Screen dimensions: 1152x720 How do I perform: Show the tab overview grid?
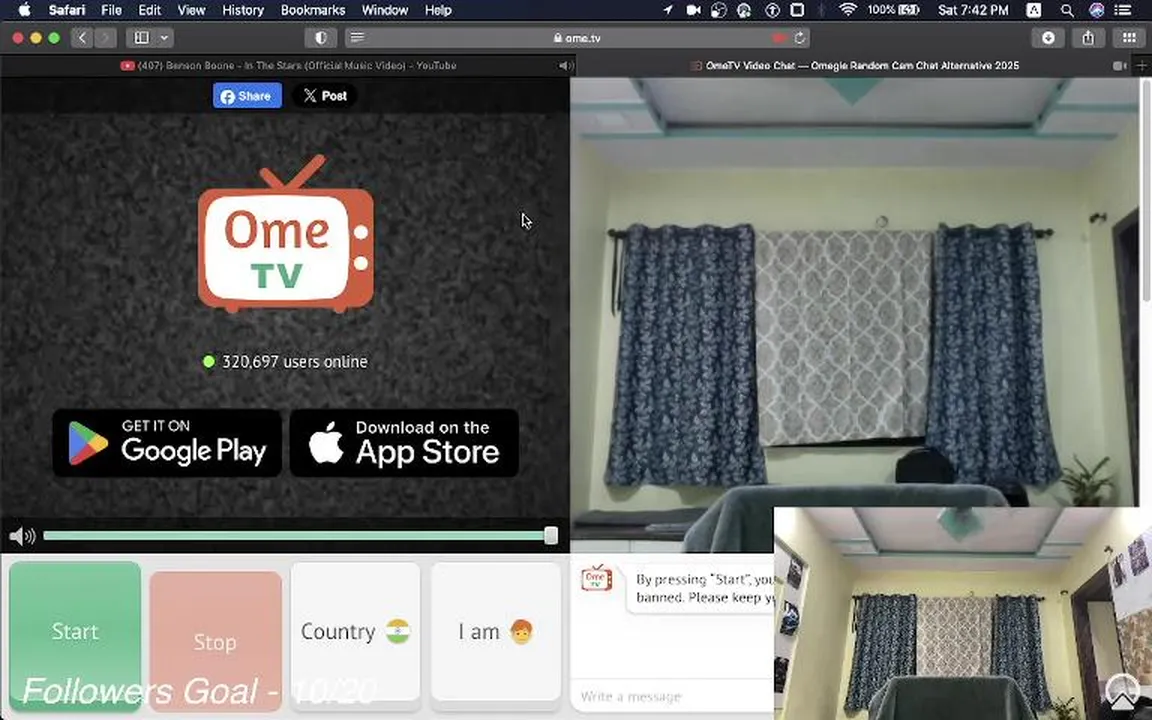(1128, 37)
